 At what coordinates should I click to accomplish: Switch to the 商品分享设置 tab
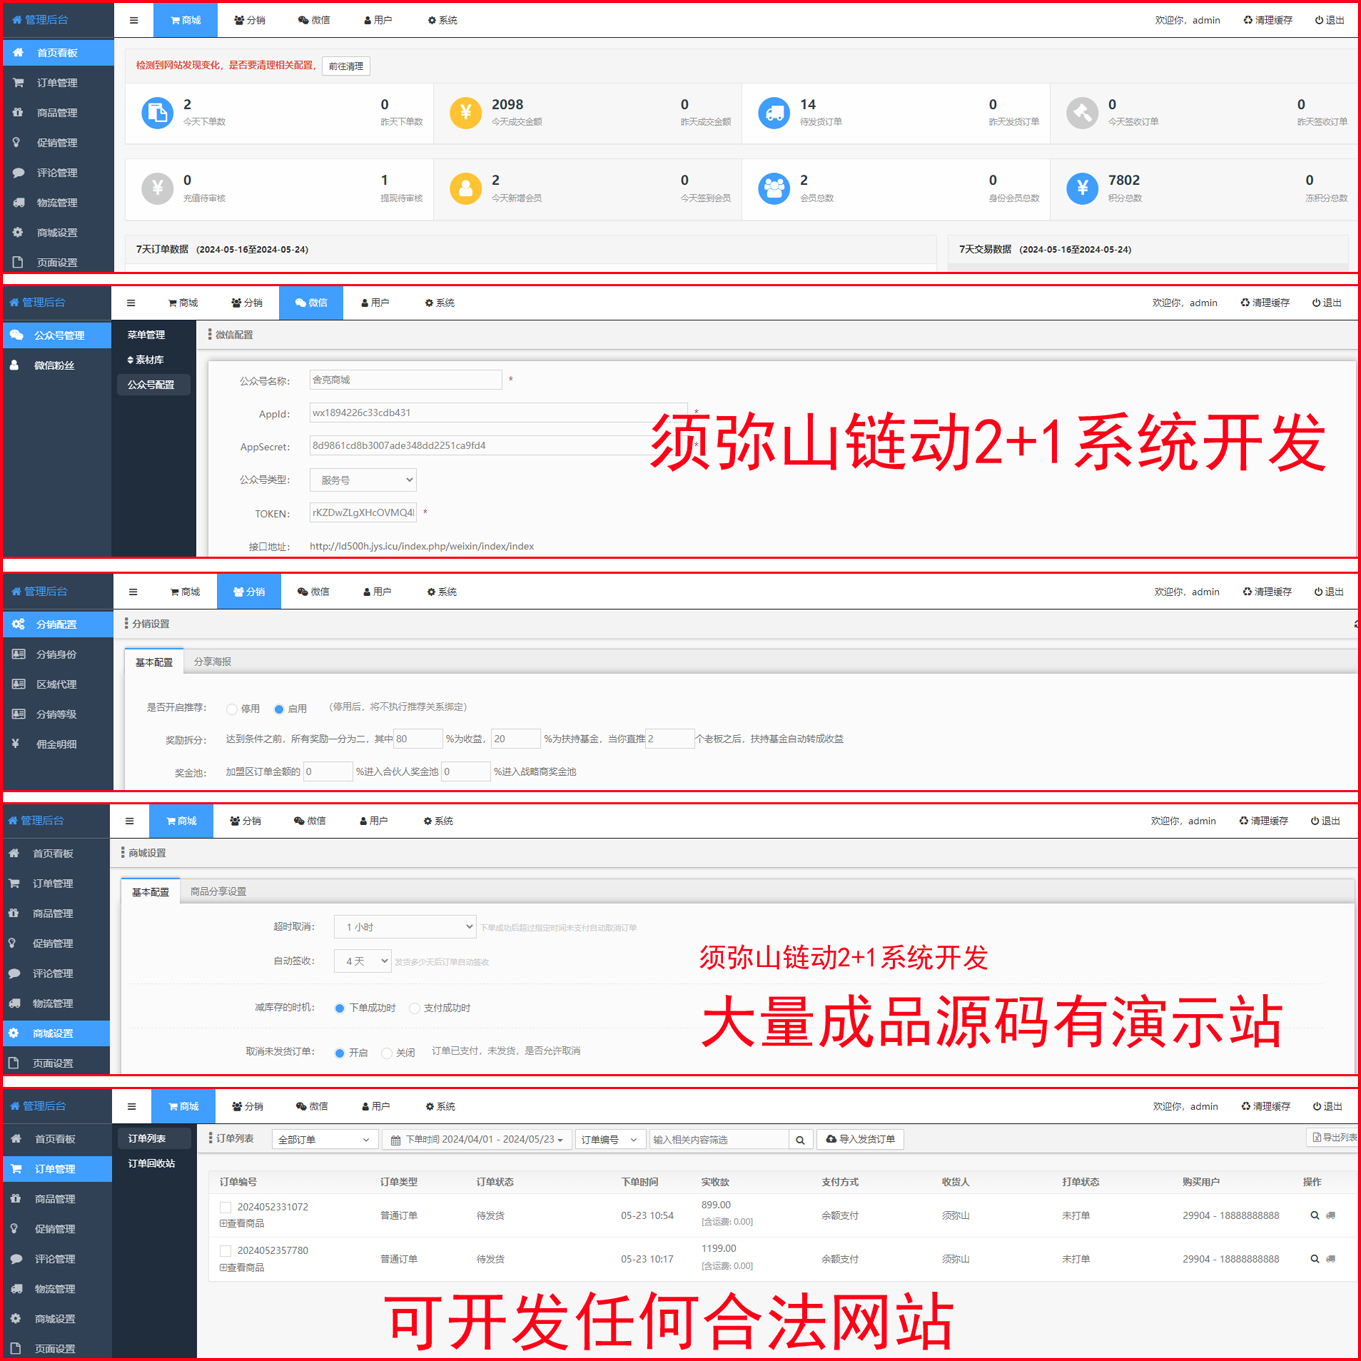click(217, 891)
